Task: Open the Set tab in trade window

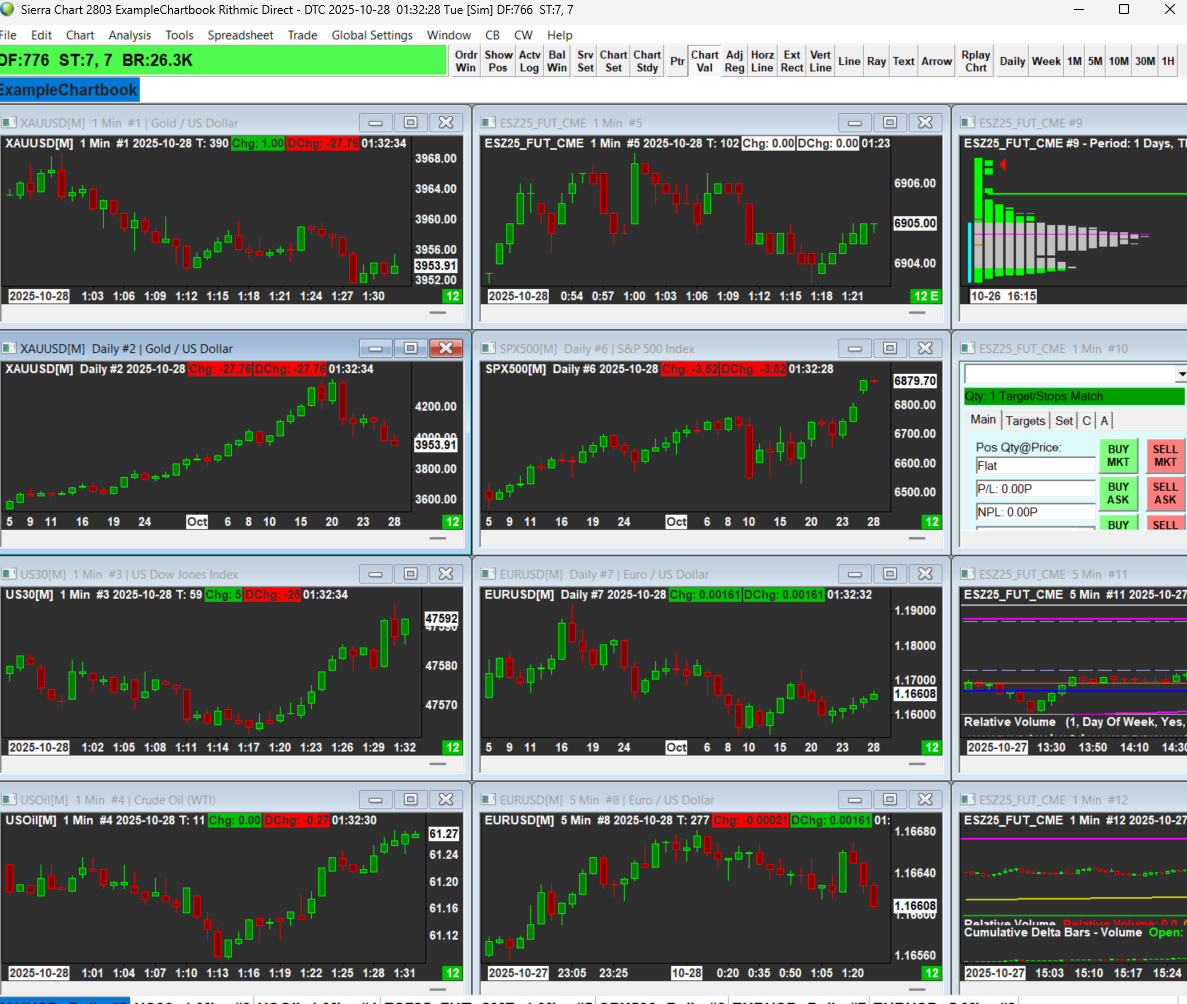Action: 1064,421
